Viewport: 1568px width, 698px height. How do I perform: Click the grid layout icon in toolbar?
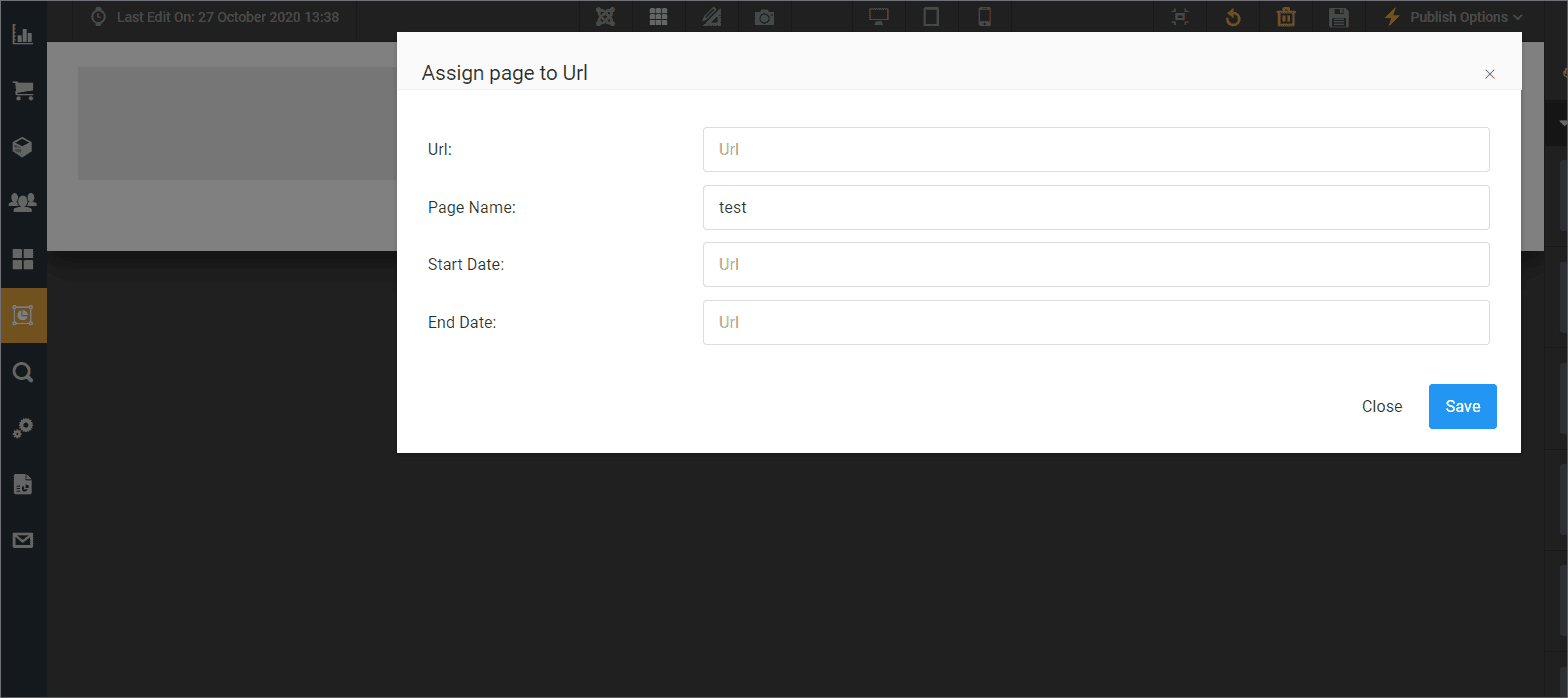tap(658, 17)
